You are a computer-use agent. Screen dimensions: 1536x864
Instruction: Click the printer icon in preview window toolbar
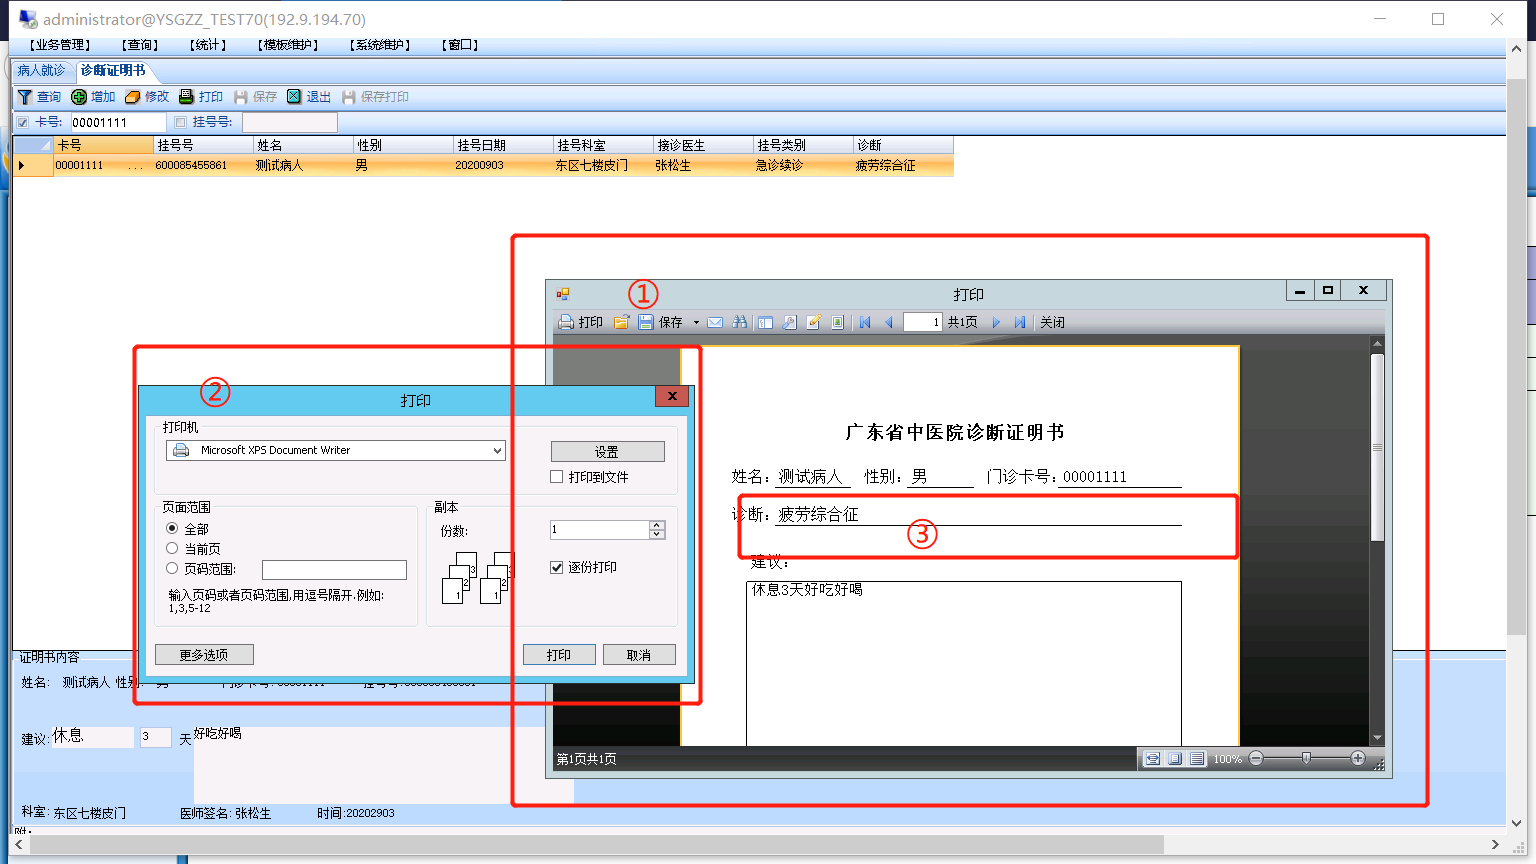pos(566,322)
